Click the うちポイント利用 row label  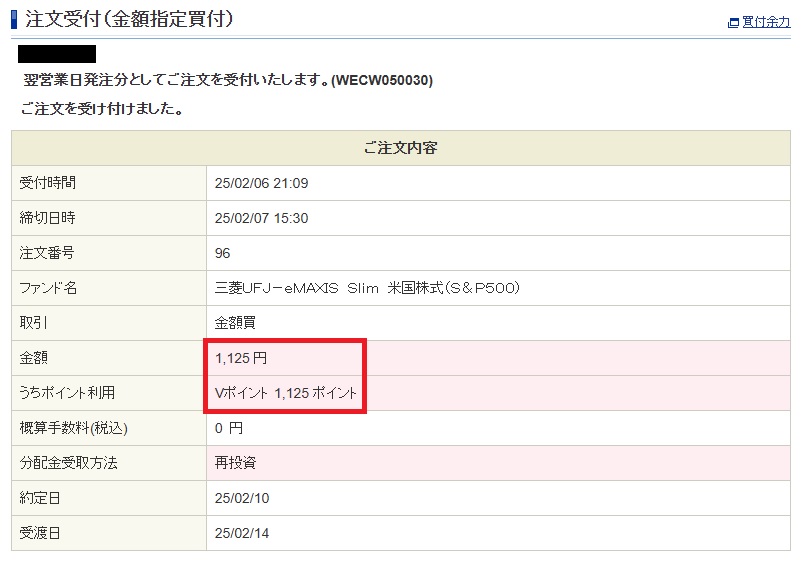pos(67,393)
